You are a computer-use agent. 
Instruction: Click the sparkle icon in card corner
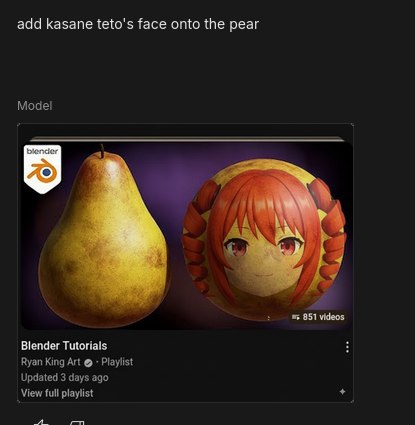click(342, 392)
